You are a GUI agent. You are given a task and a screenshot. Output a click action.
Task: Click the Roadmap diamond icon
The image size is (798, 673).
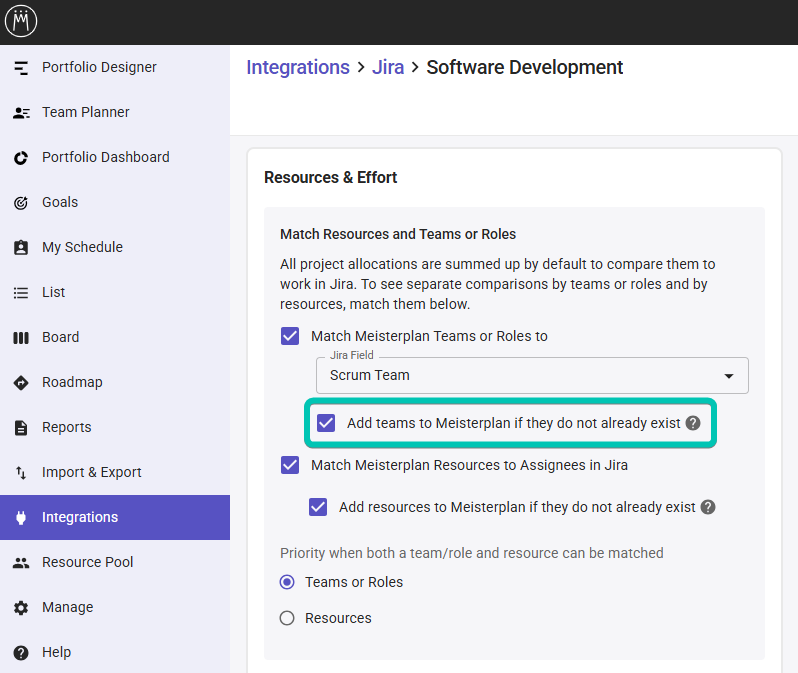coord(21,382)
